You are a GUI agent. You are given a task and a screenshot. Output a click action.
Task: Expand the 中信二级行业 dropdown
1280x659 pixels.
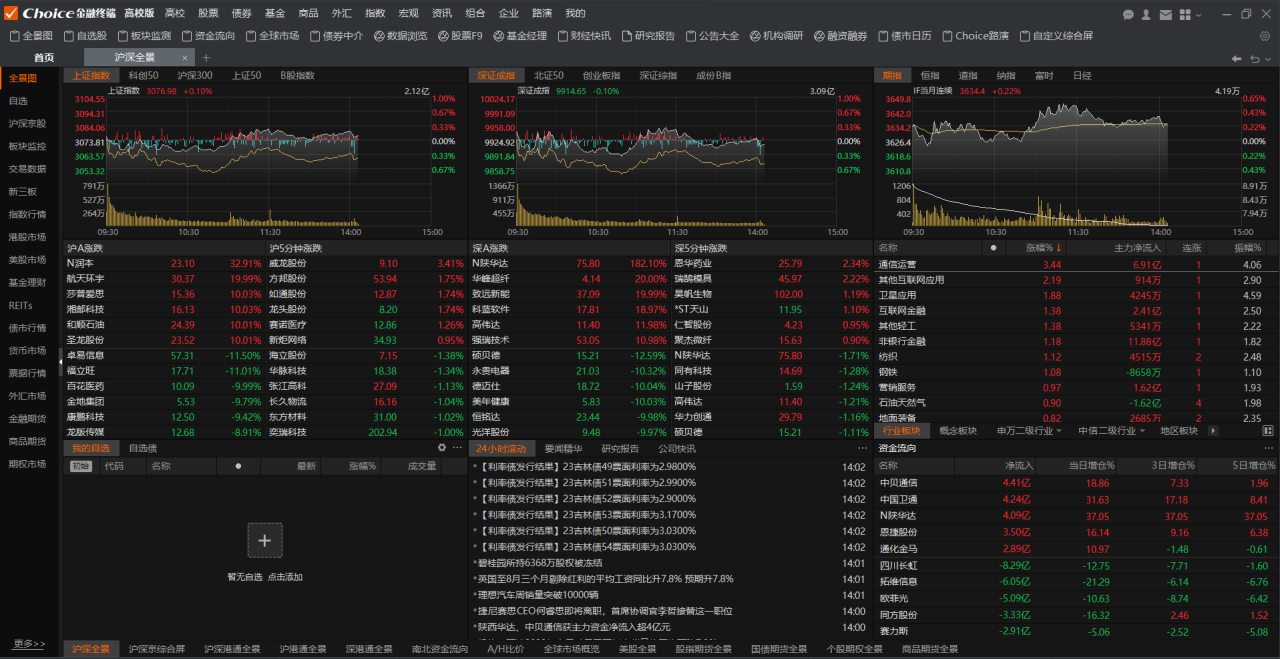(x=1110, y=431)
